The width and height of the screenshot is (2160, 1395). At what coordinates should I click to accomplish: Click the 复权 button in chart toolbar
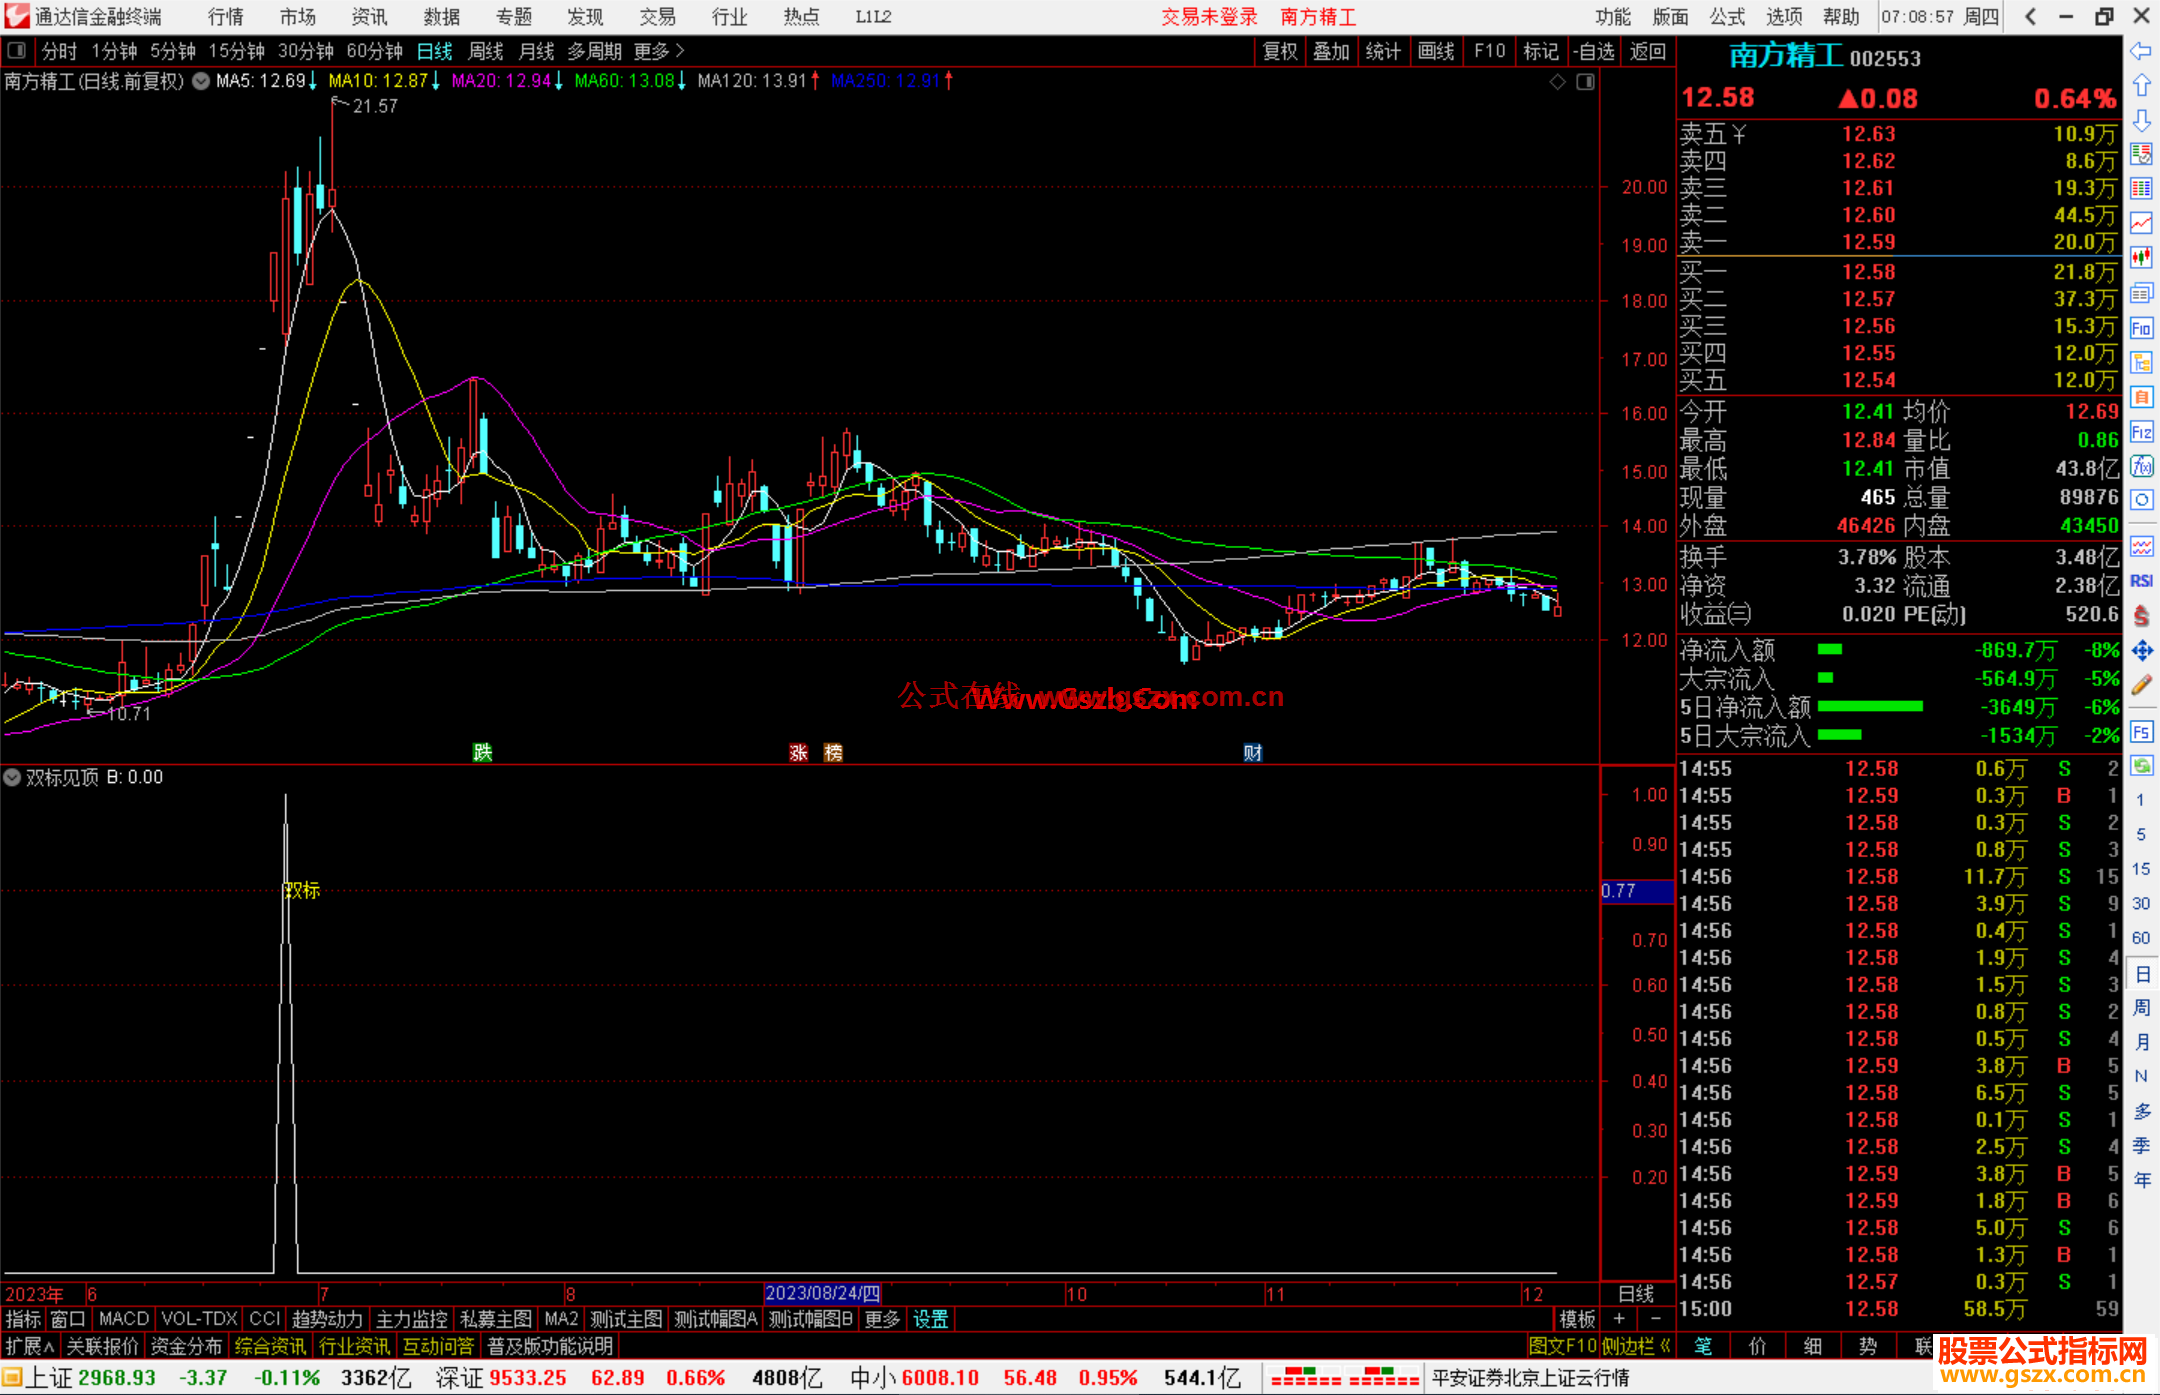click(1279, 51)
